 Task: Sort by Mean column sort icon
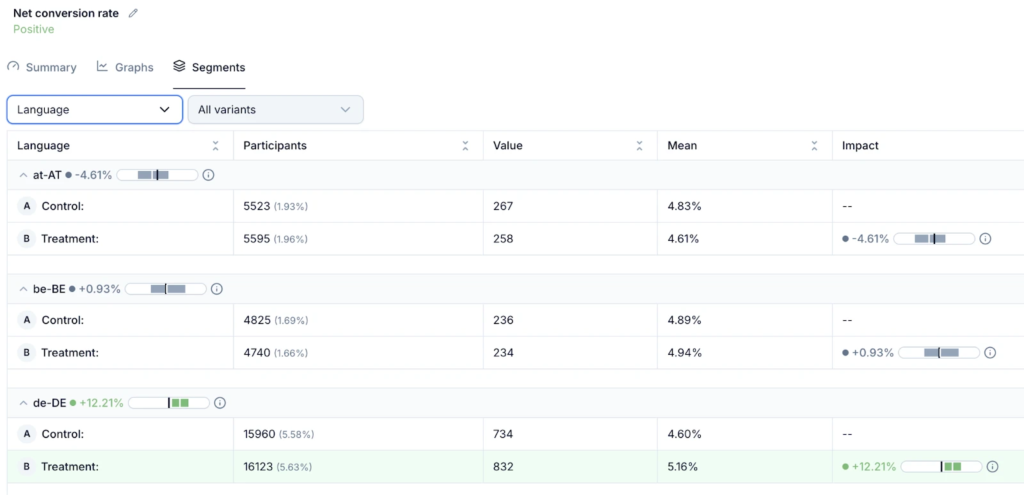[814, 146]
